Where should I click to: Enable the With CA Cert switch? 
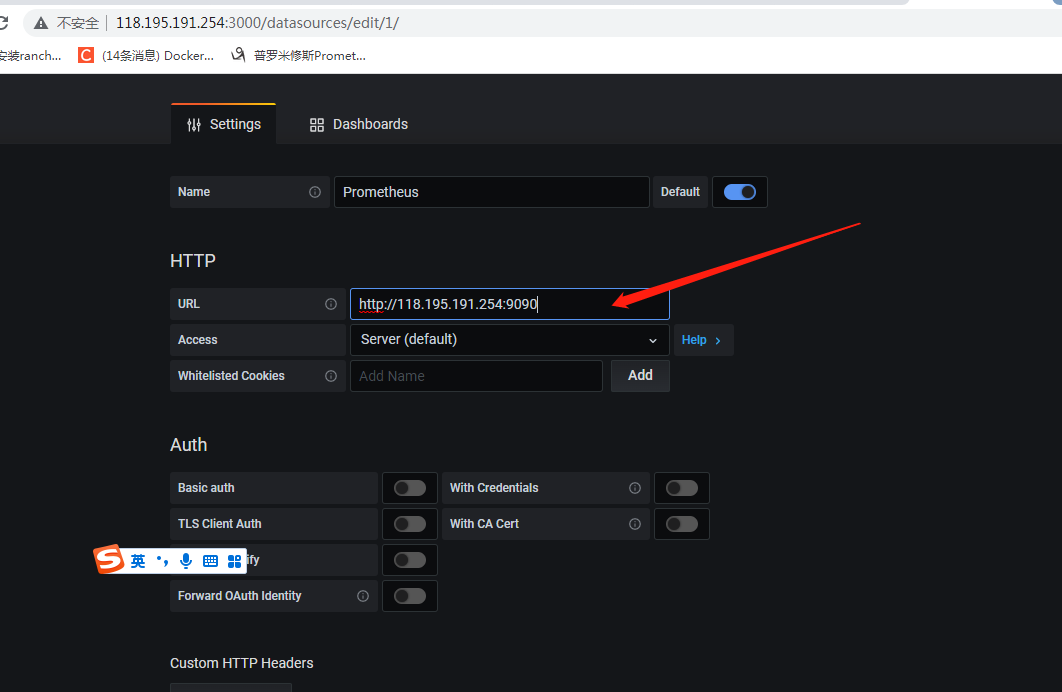(x=681, y=524)
